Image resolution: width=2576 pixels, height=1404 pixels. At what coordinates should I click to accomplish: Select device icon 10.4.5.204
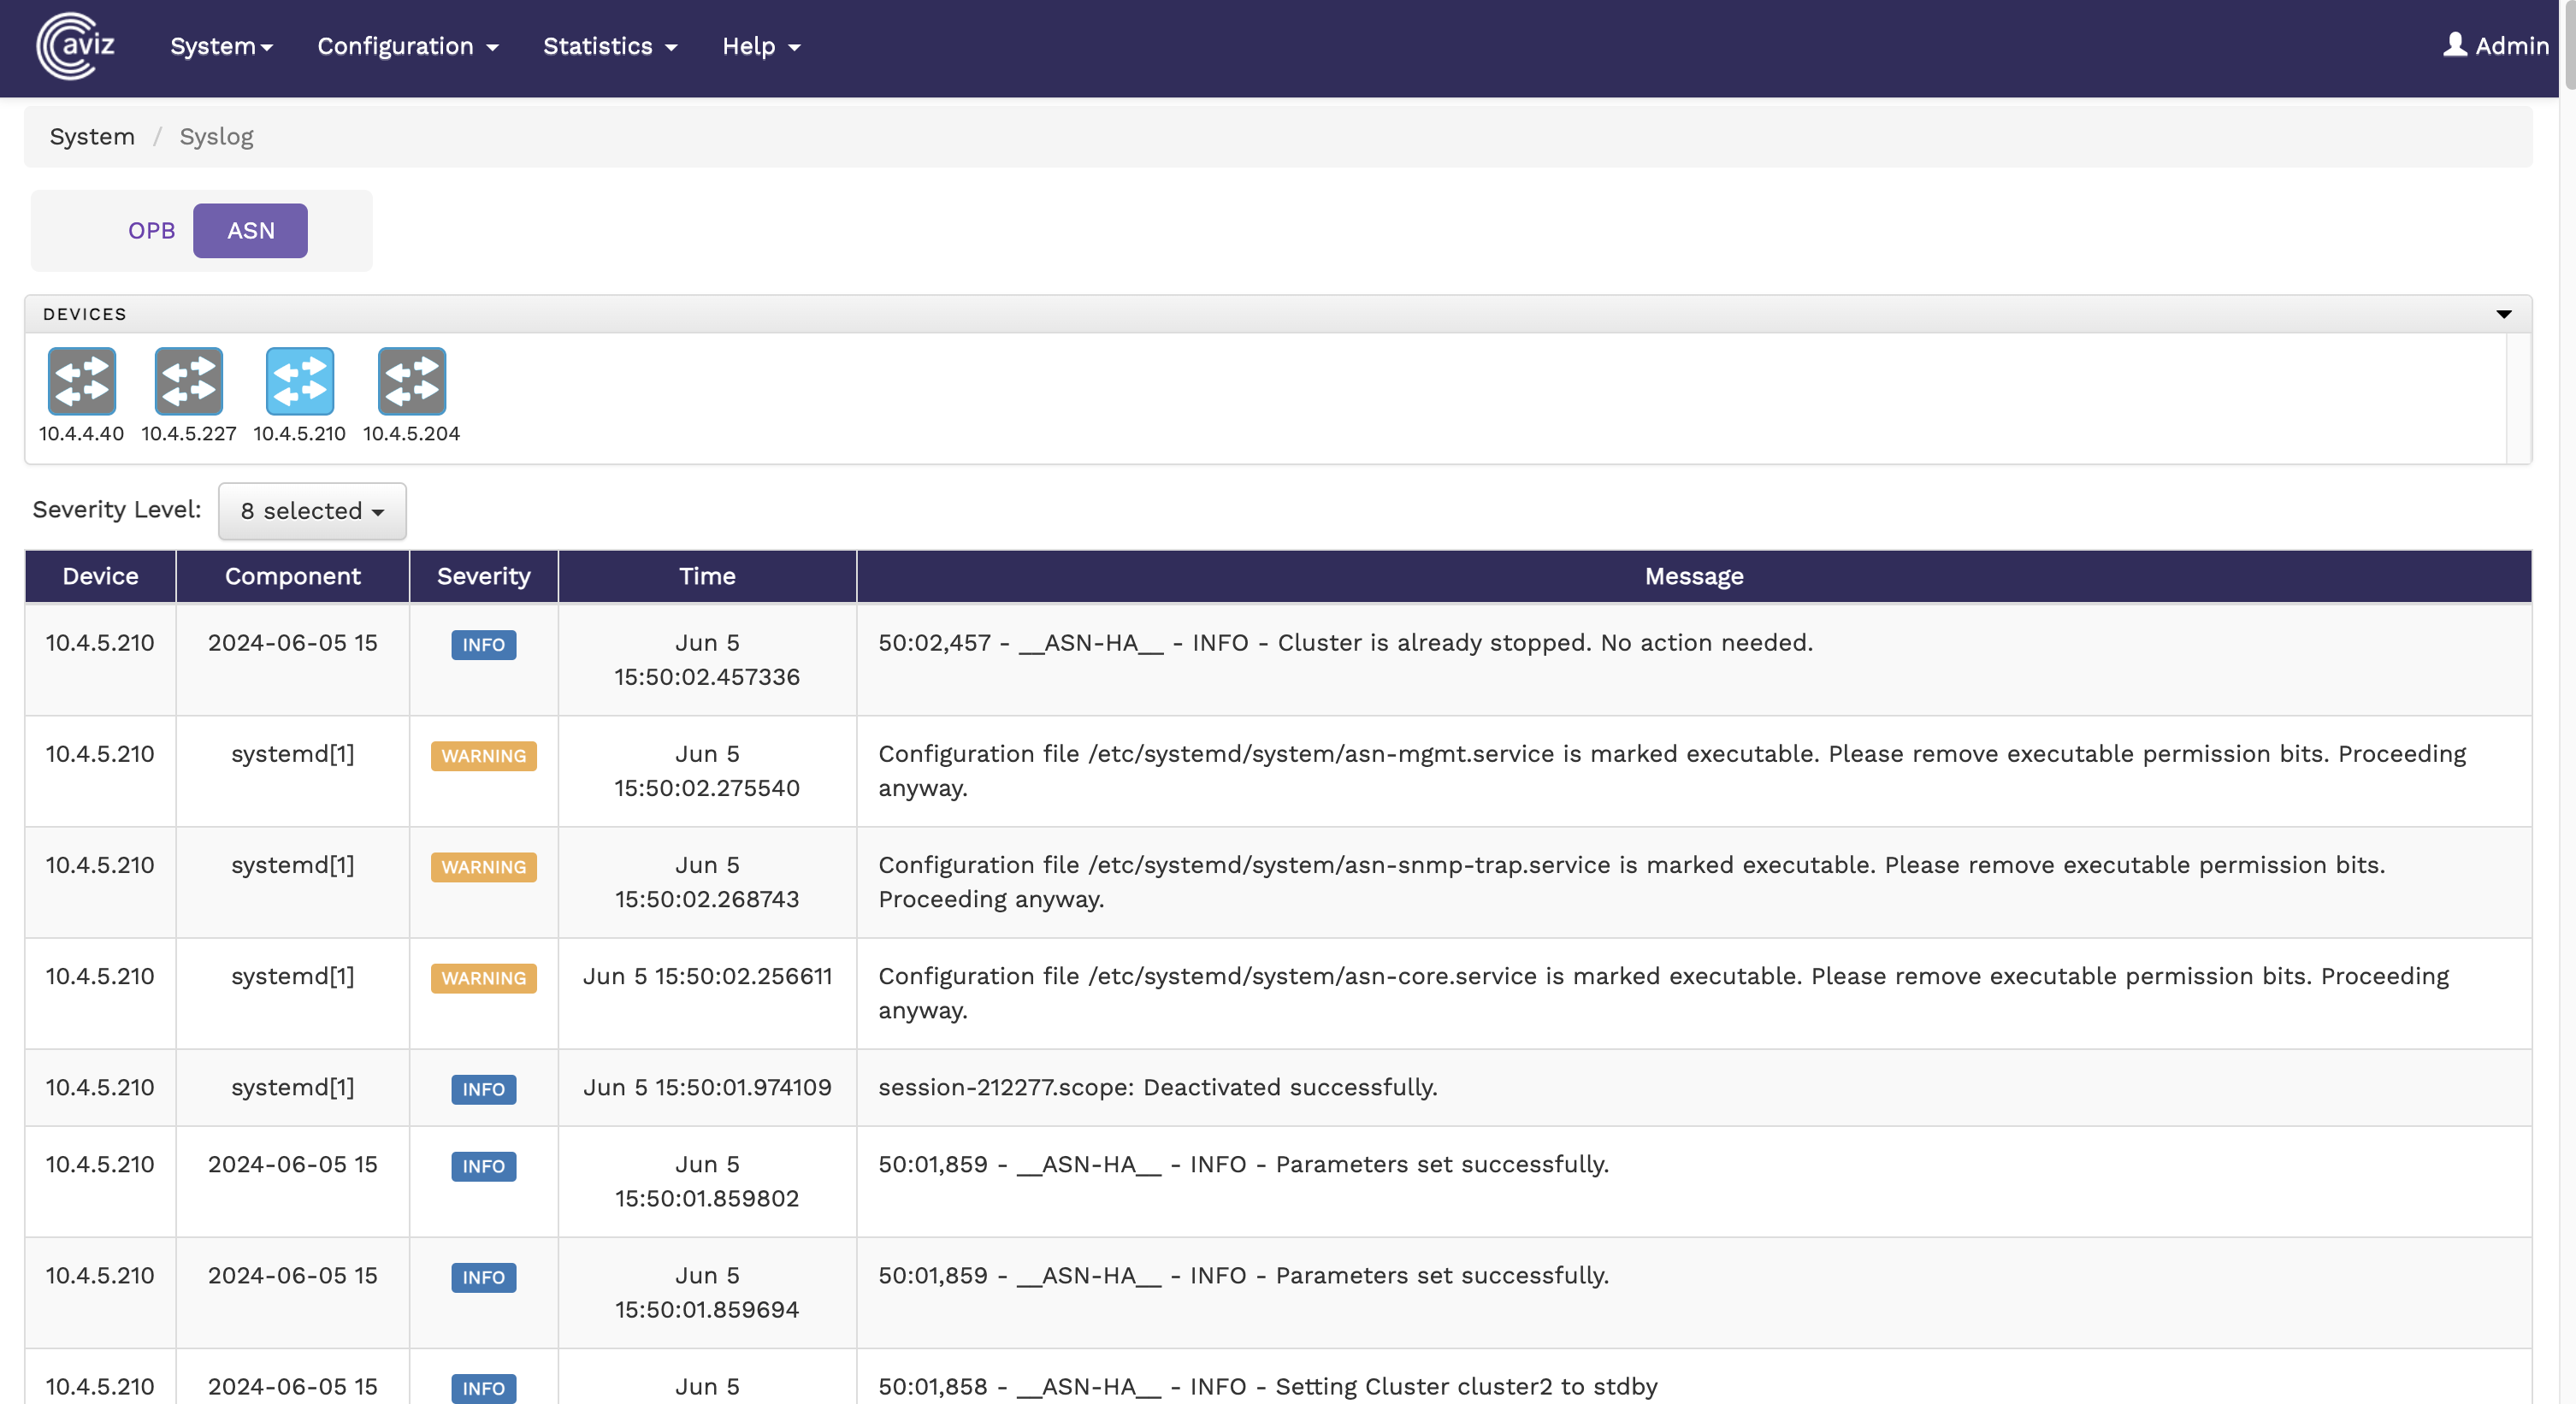[411, 381]
